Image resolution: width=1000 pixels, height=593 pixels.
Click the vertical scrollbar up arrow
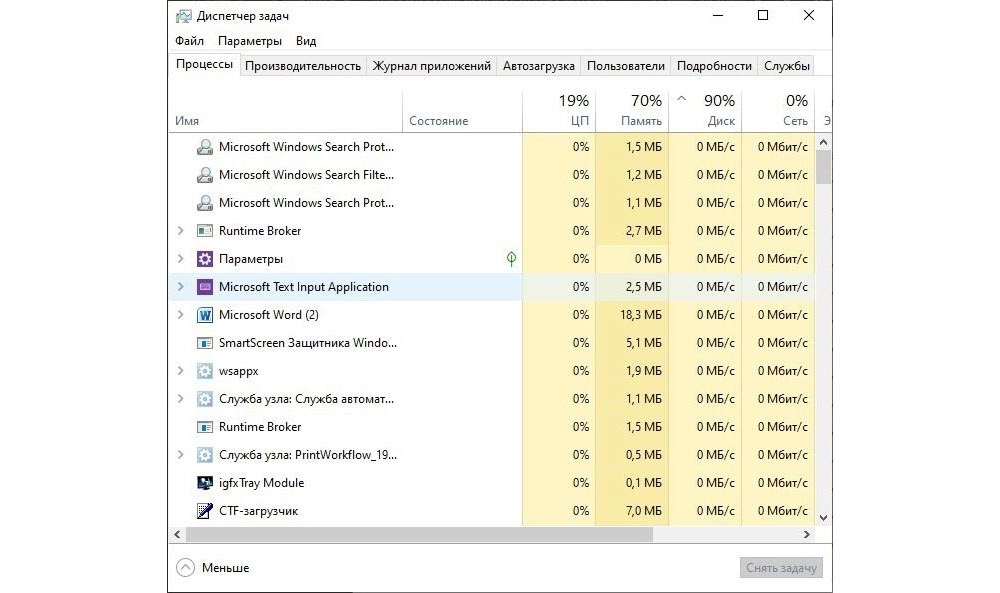(x=823, y=142)
